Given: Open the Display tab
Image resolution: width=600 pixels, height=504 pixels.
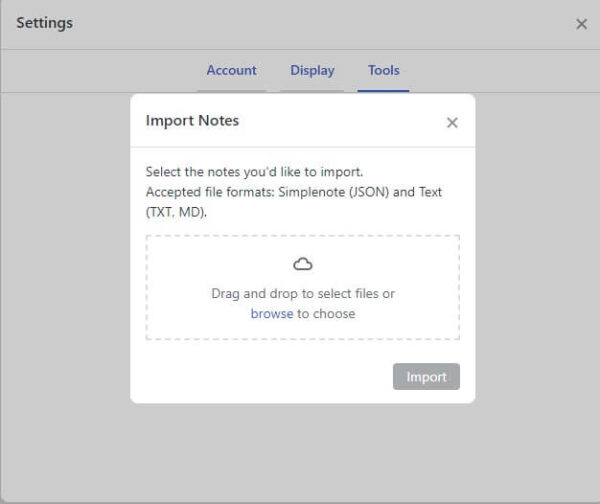Looking at the screenshot, I should [312, 71].
